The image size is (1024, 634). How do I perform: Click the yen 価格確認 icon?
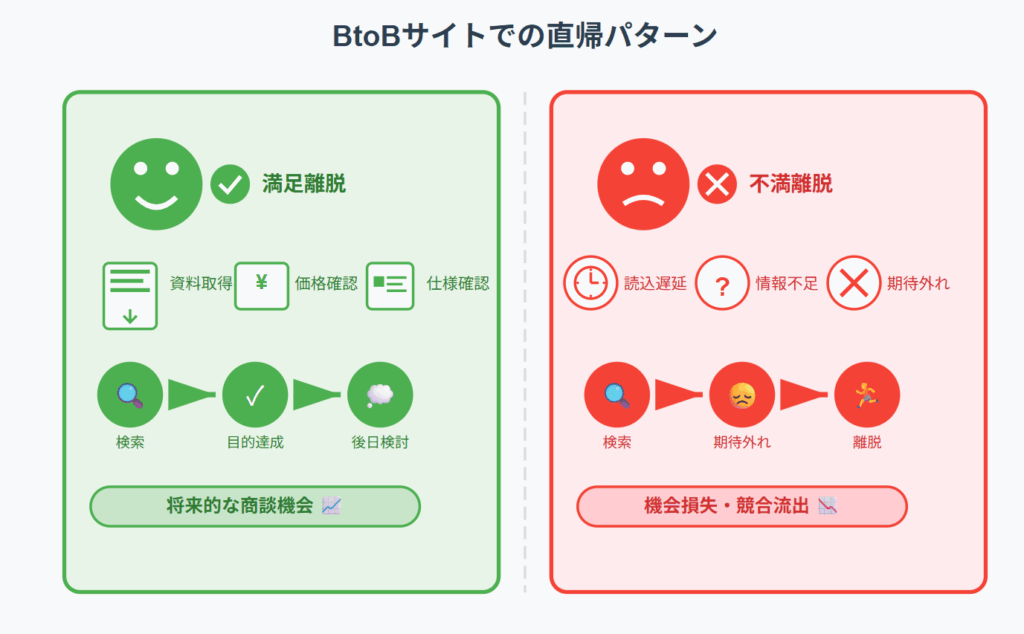tap(262, 285)
